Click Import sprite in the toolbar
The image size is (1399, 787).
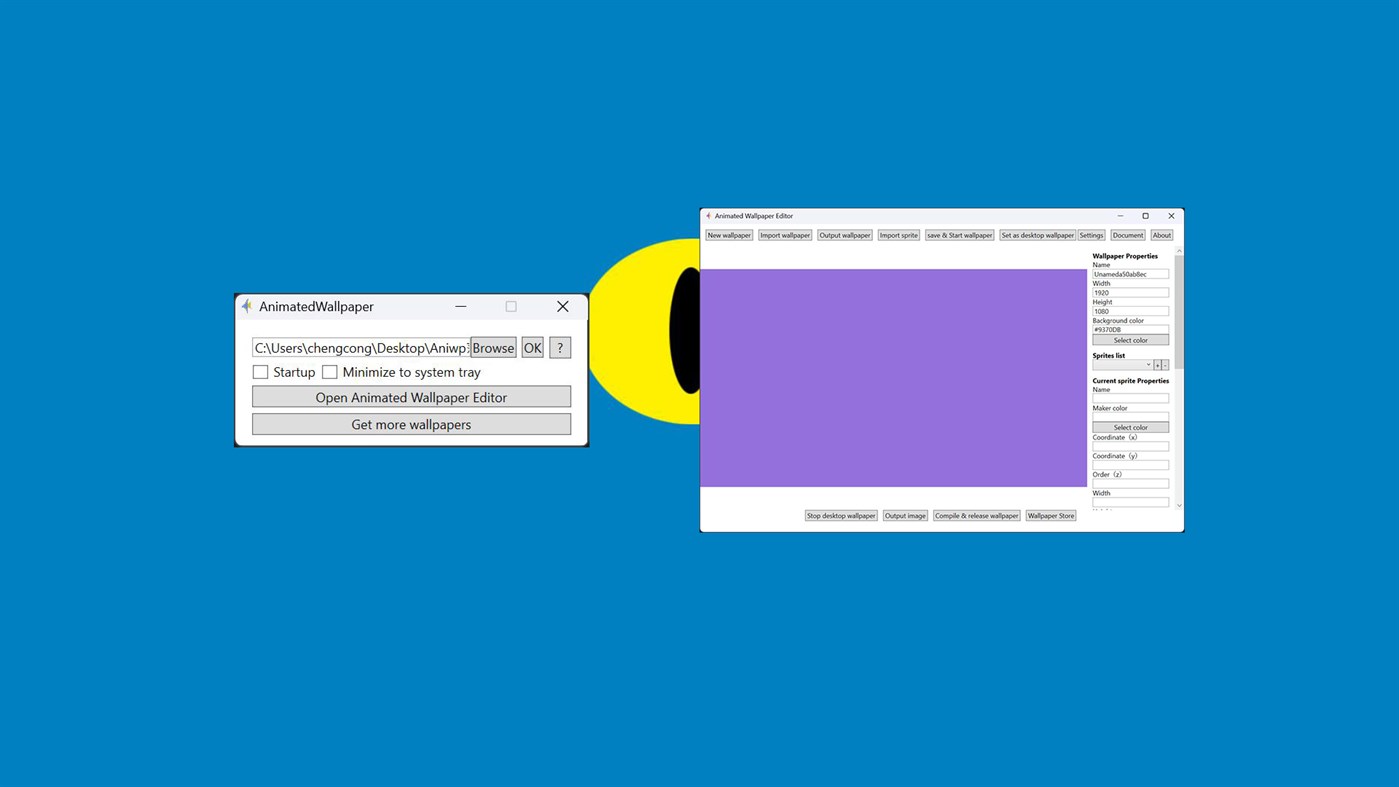[898, 234]
